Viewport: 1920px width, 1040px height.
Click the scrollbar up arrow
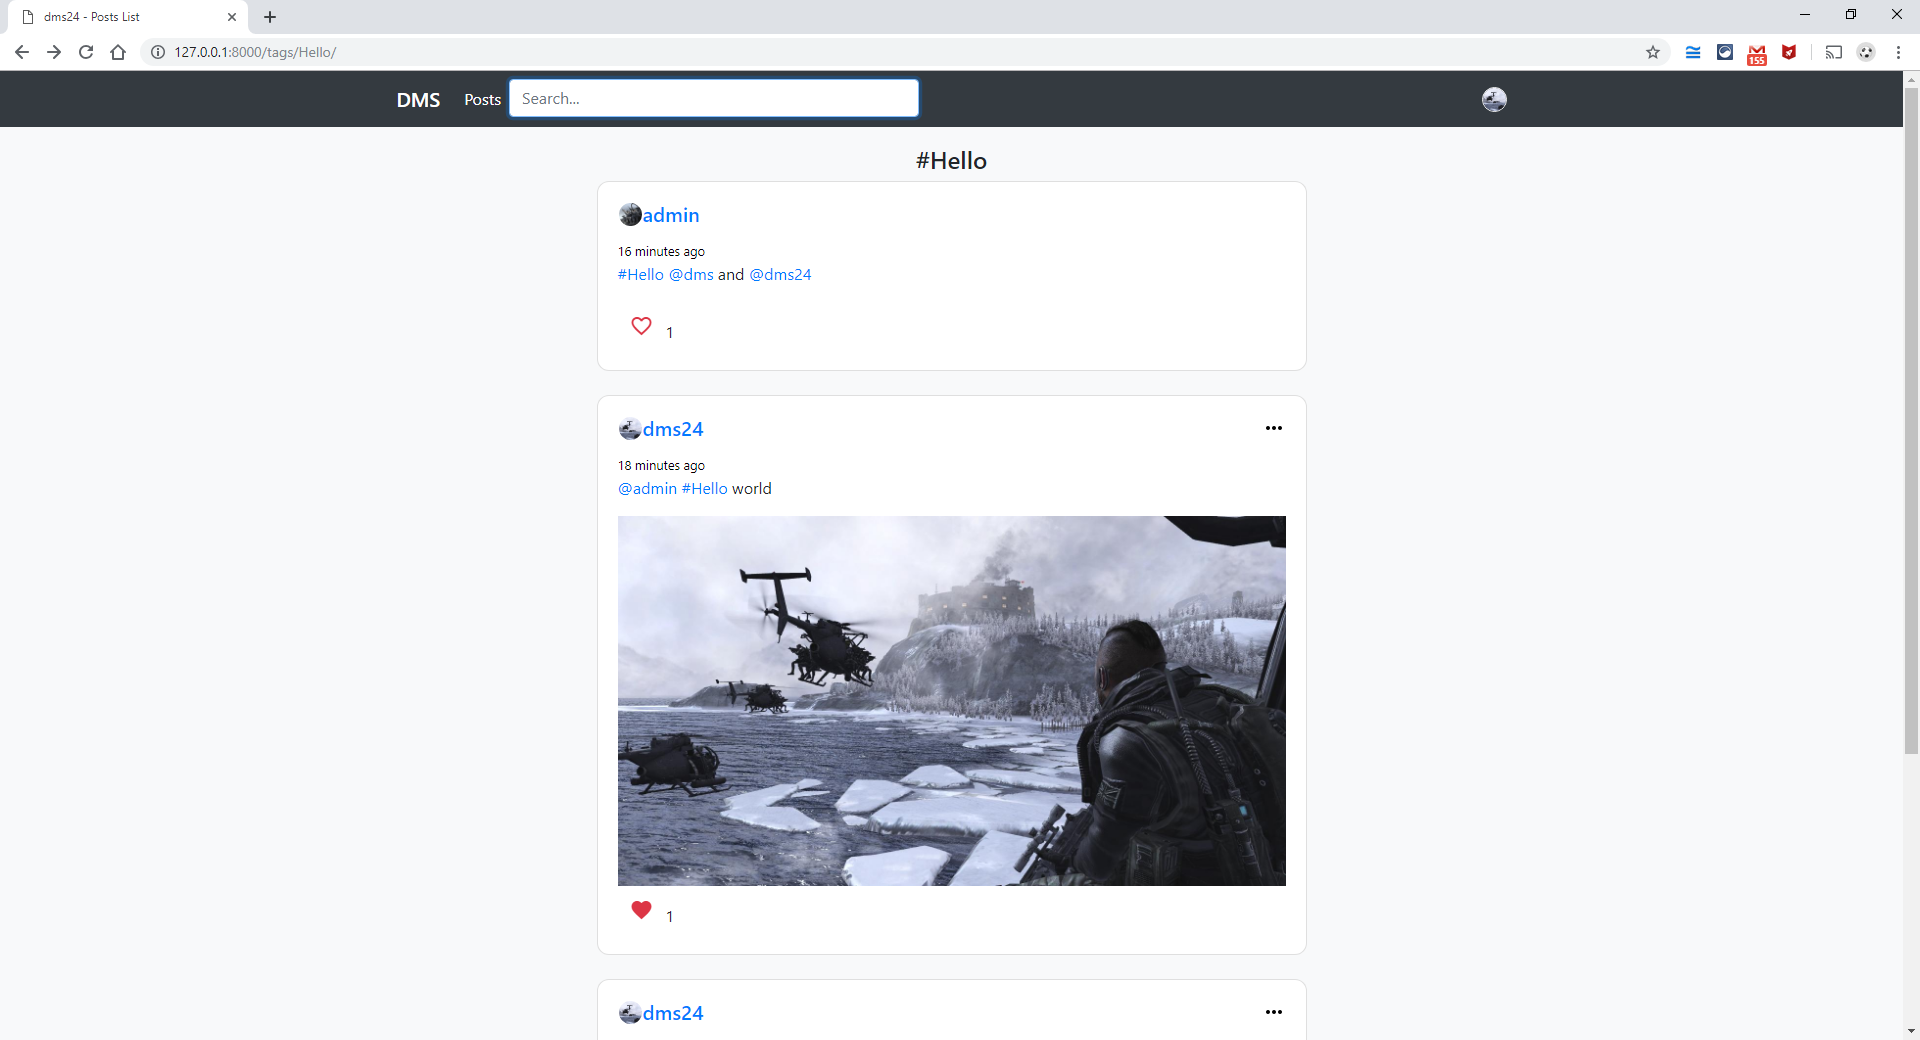1911,78
